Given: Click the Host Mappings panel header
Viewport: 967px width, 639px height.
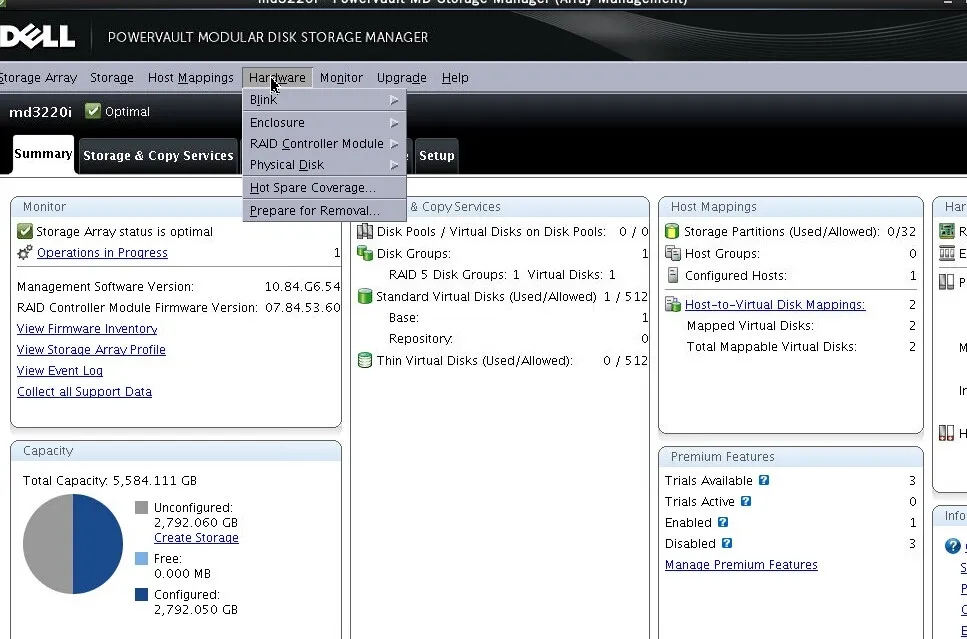Looking at the screenshot, I should click(x=791, y=207).
